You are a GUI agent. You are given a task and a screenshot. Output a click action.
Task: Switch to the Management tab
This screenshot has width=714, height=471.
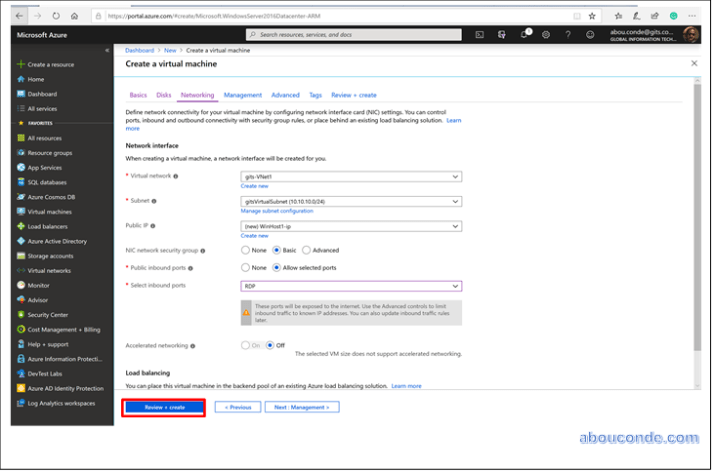(243, 95)
